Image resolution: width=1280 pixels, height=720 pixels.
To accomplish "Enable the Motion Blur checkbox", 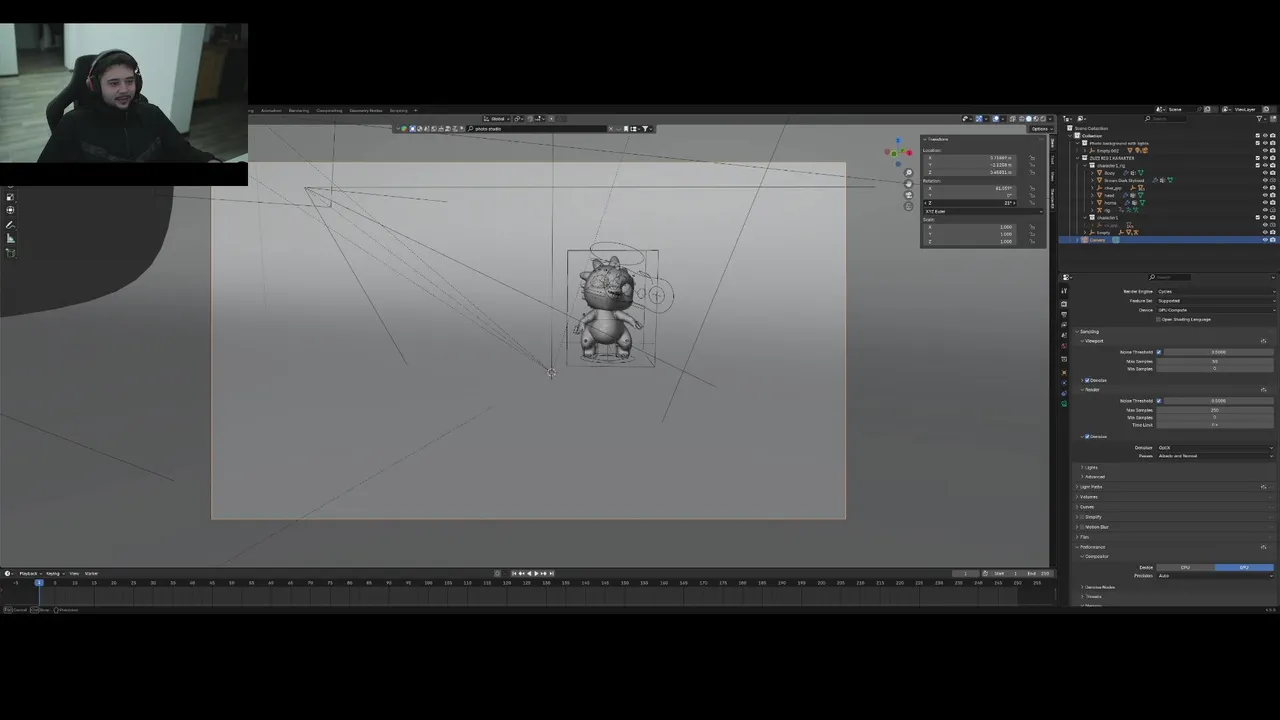I will coord(1082,527).
